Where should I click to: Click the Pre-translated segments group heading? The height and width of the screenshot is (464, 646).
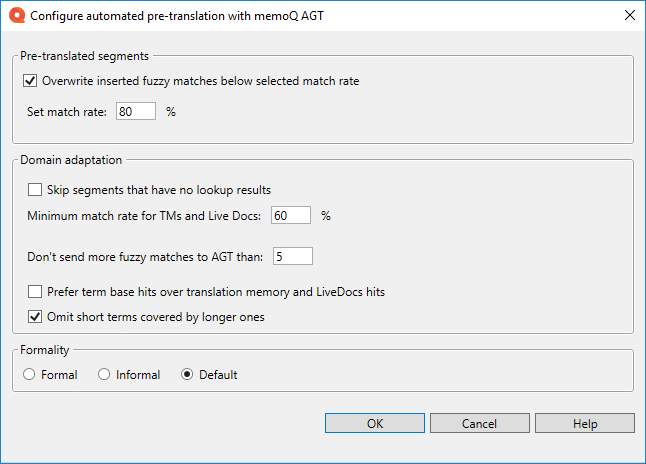(x=85, y=56)
